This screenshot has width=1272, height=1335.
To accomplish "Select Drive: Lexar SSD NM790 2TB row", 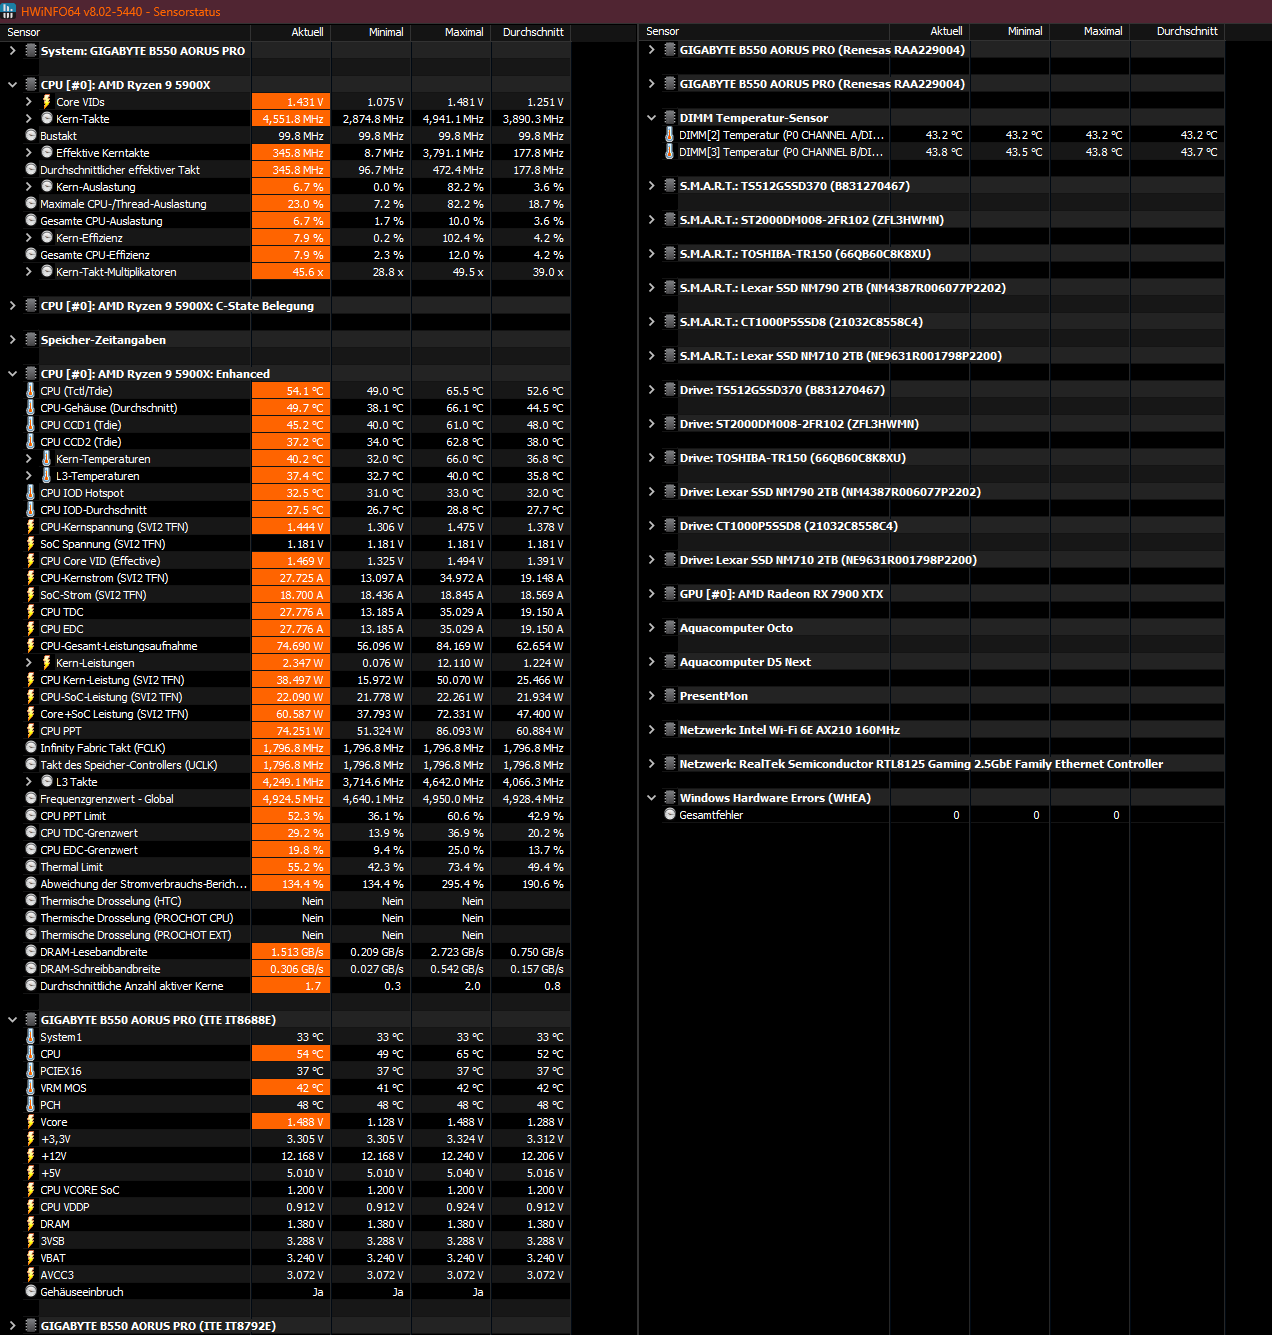I will (x=932, y=492).
